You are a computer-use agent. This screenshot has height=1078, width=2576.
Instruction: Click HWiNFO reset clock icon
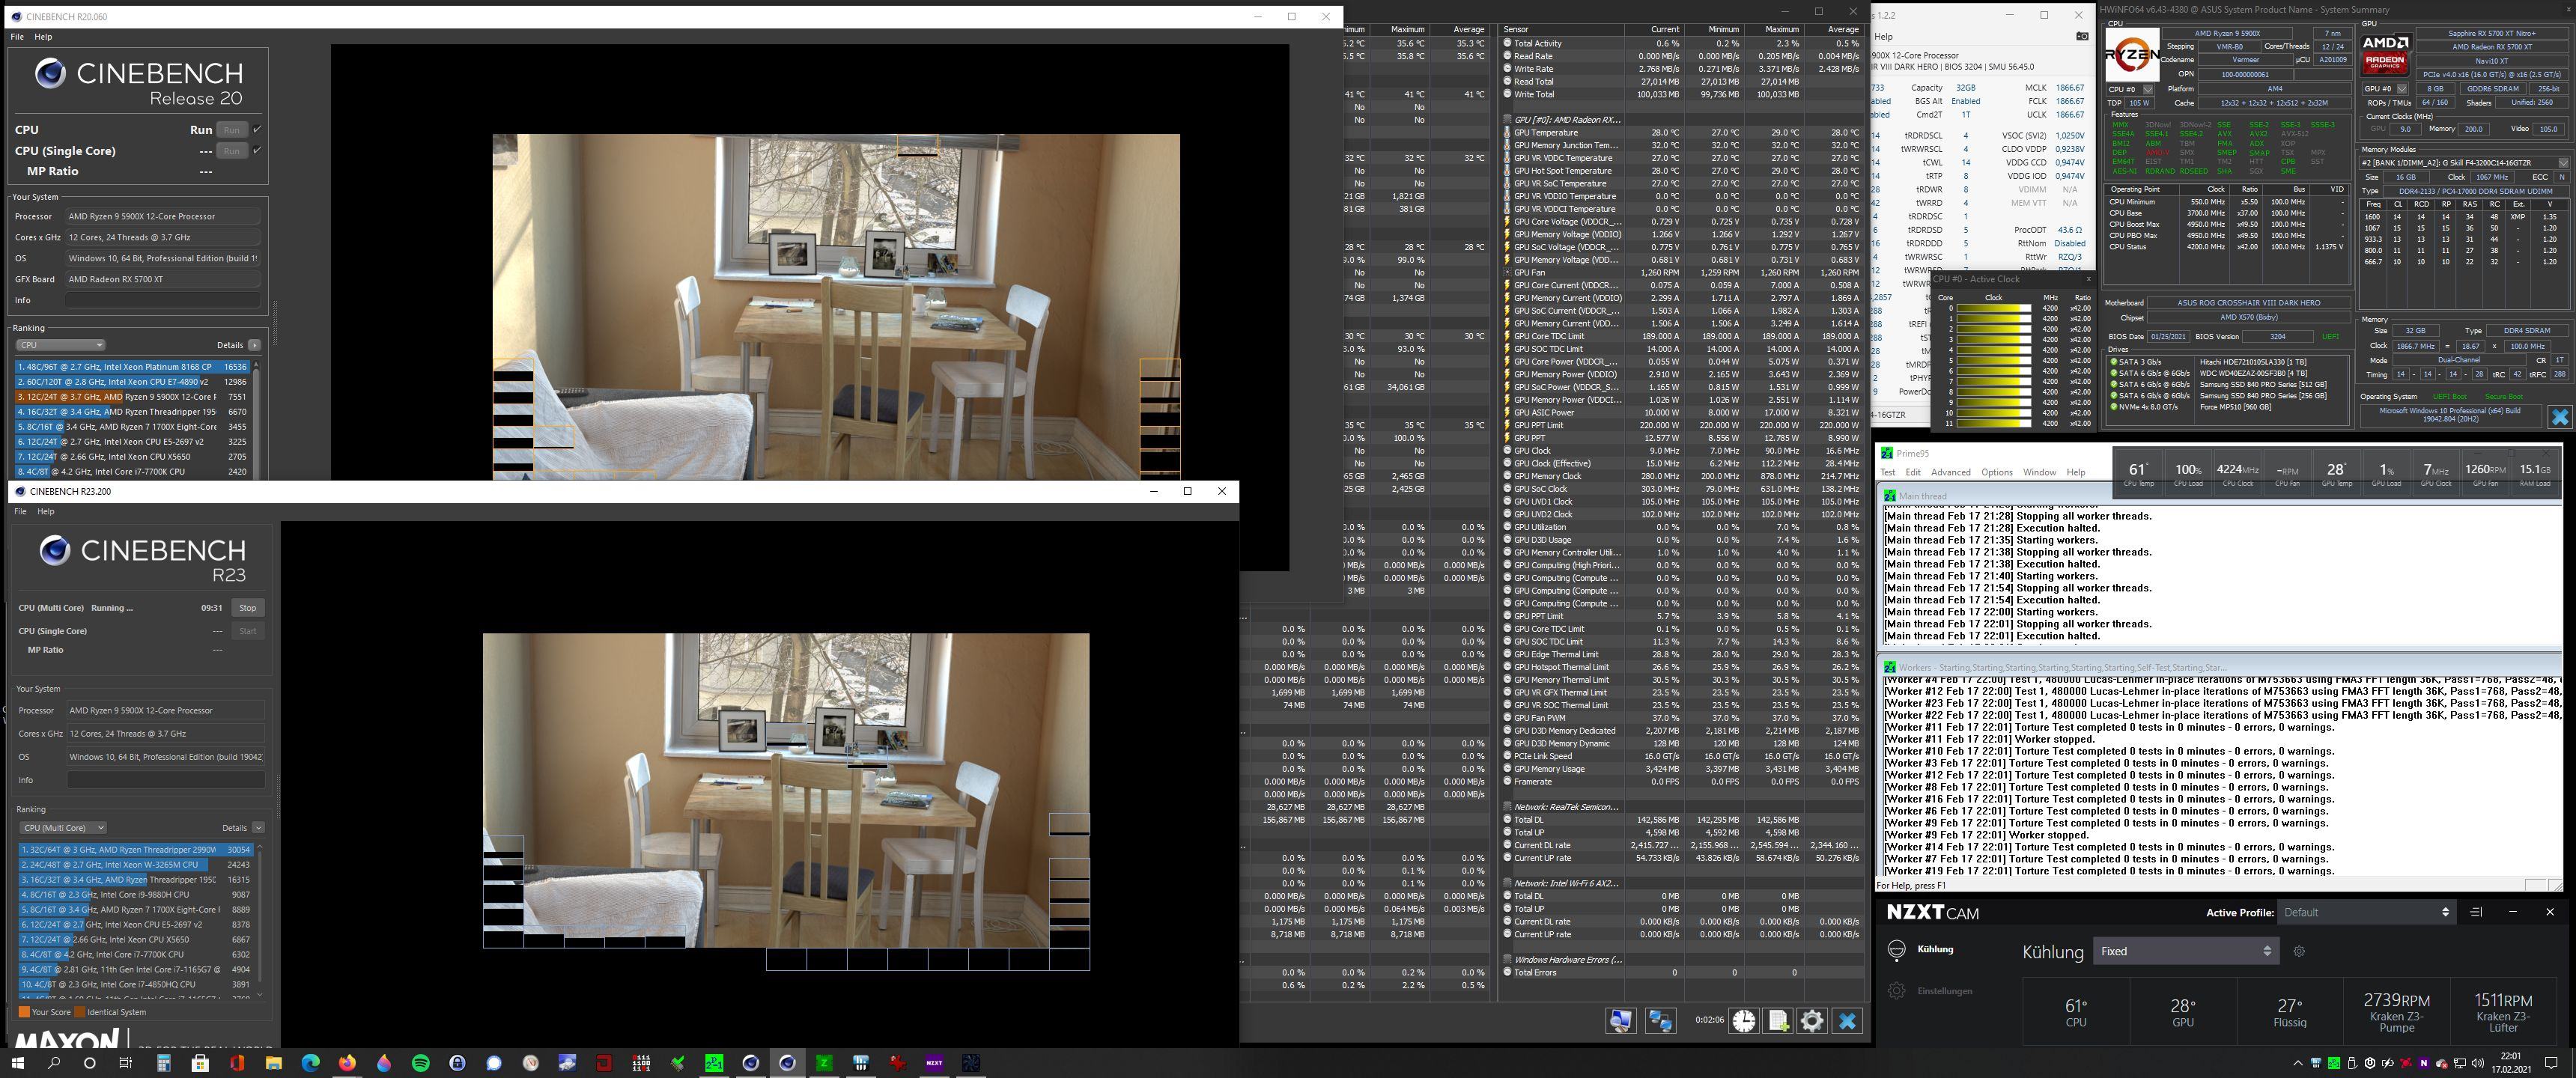1743,1020
